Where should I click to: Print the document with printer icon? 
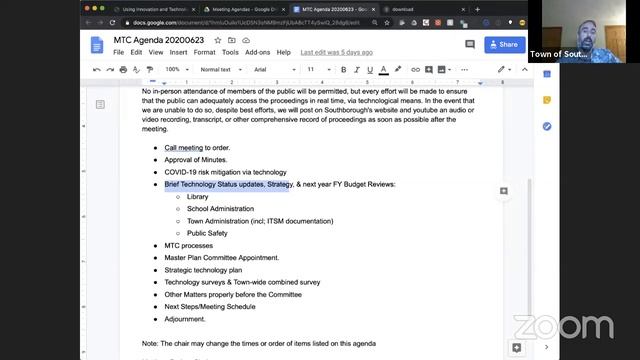pyautogui.click(x=123, y=70)
